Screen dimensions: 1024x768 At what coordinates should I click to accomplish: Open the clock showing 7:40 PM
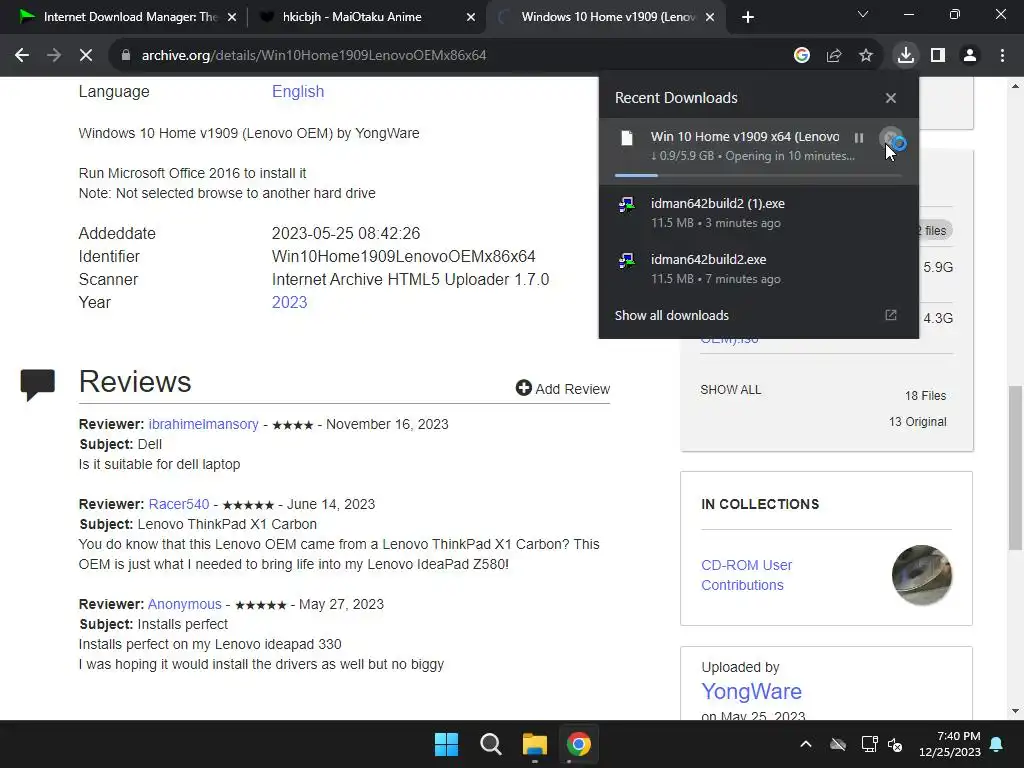point(950,744)
